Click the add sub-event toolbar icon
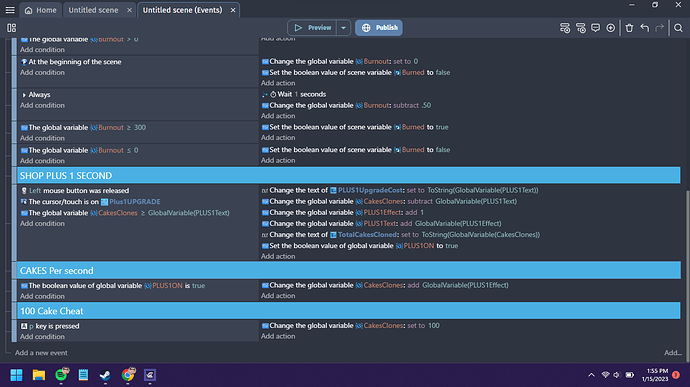Image resolution: width=690 pixels, height=387 pixels. tap(580, 28)
